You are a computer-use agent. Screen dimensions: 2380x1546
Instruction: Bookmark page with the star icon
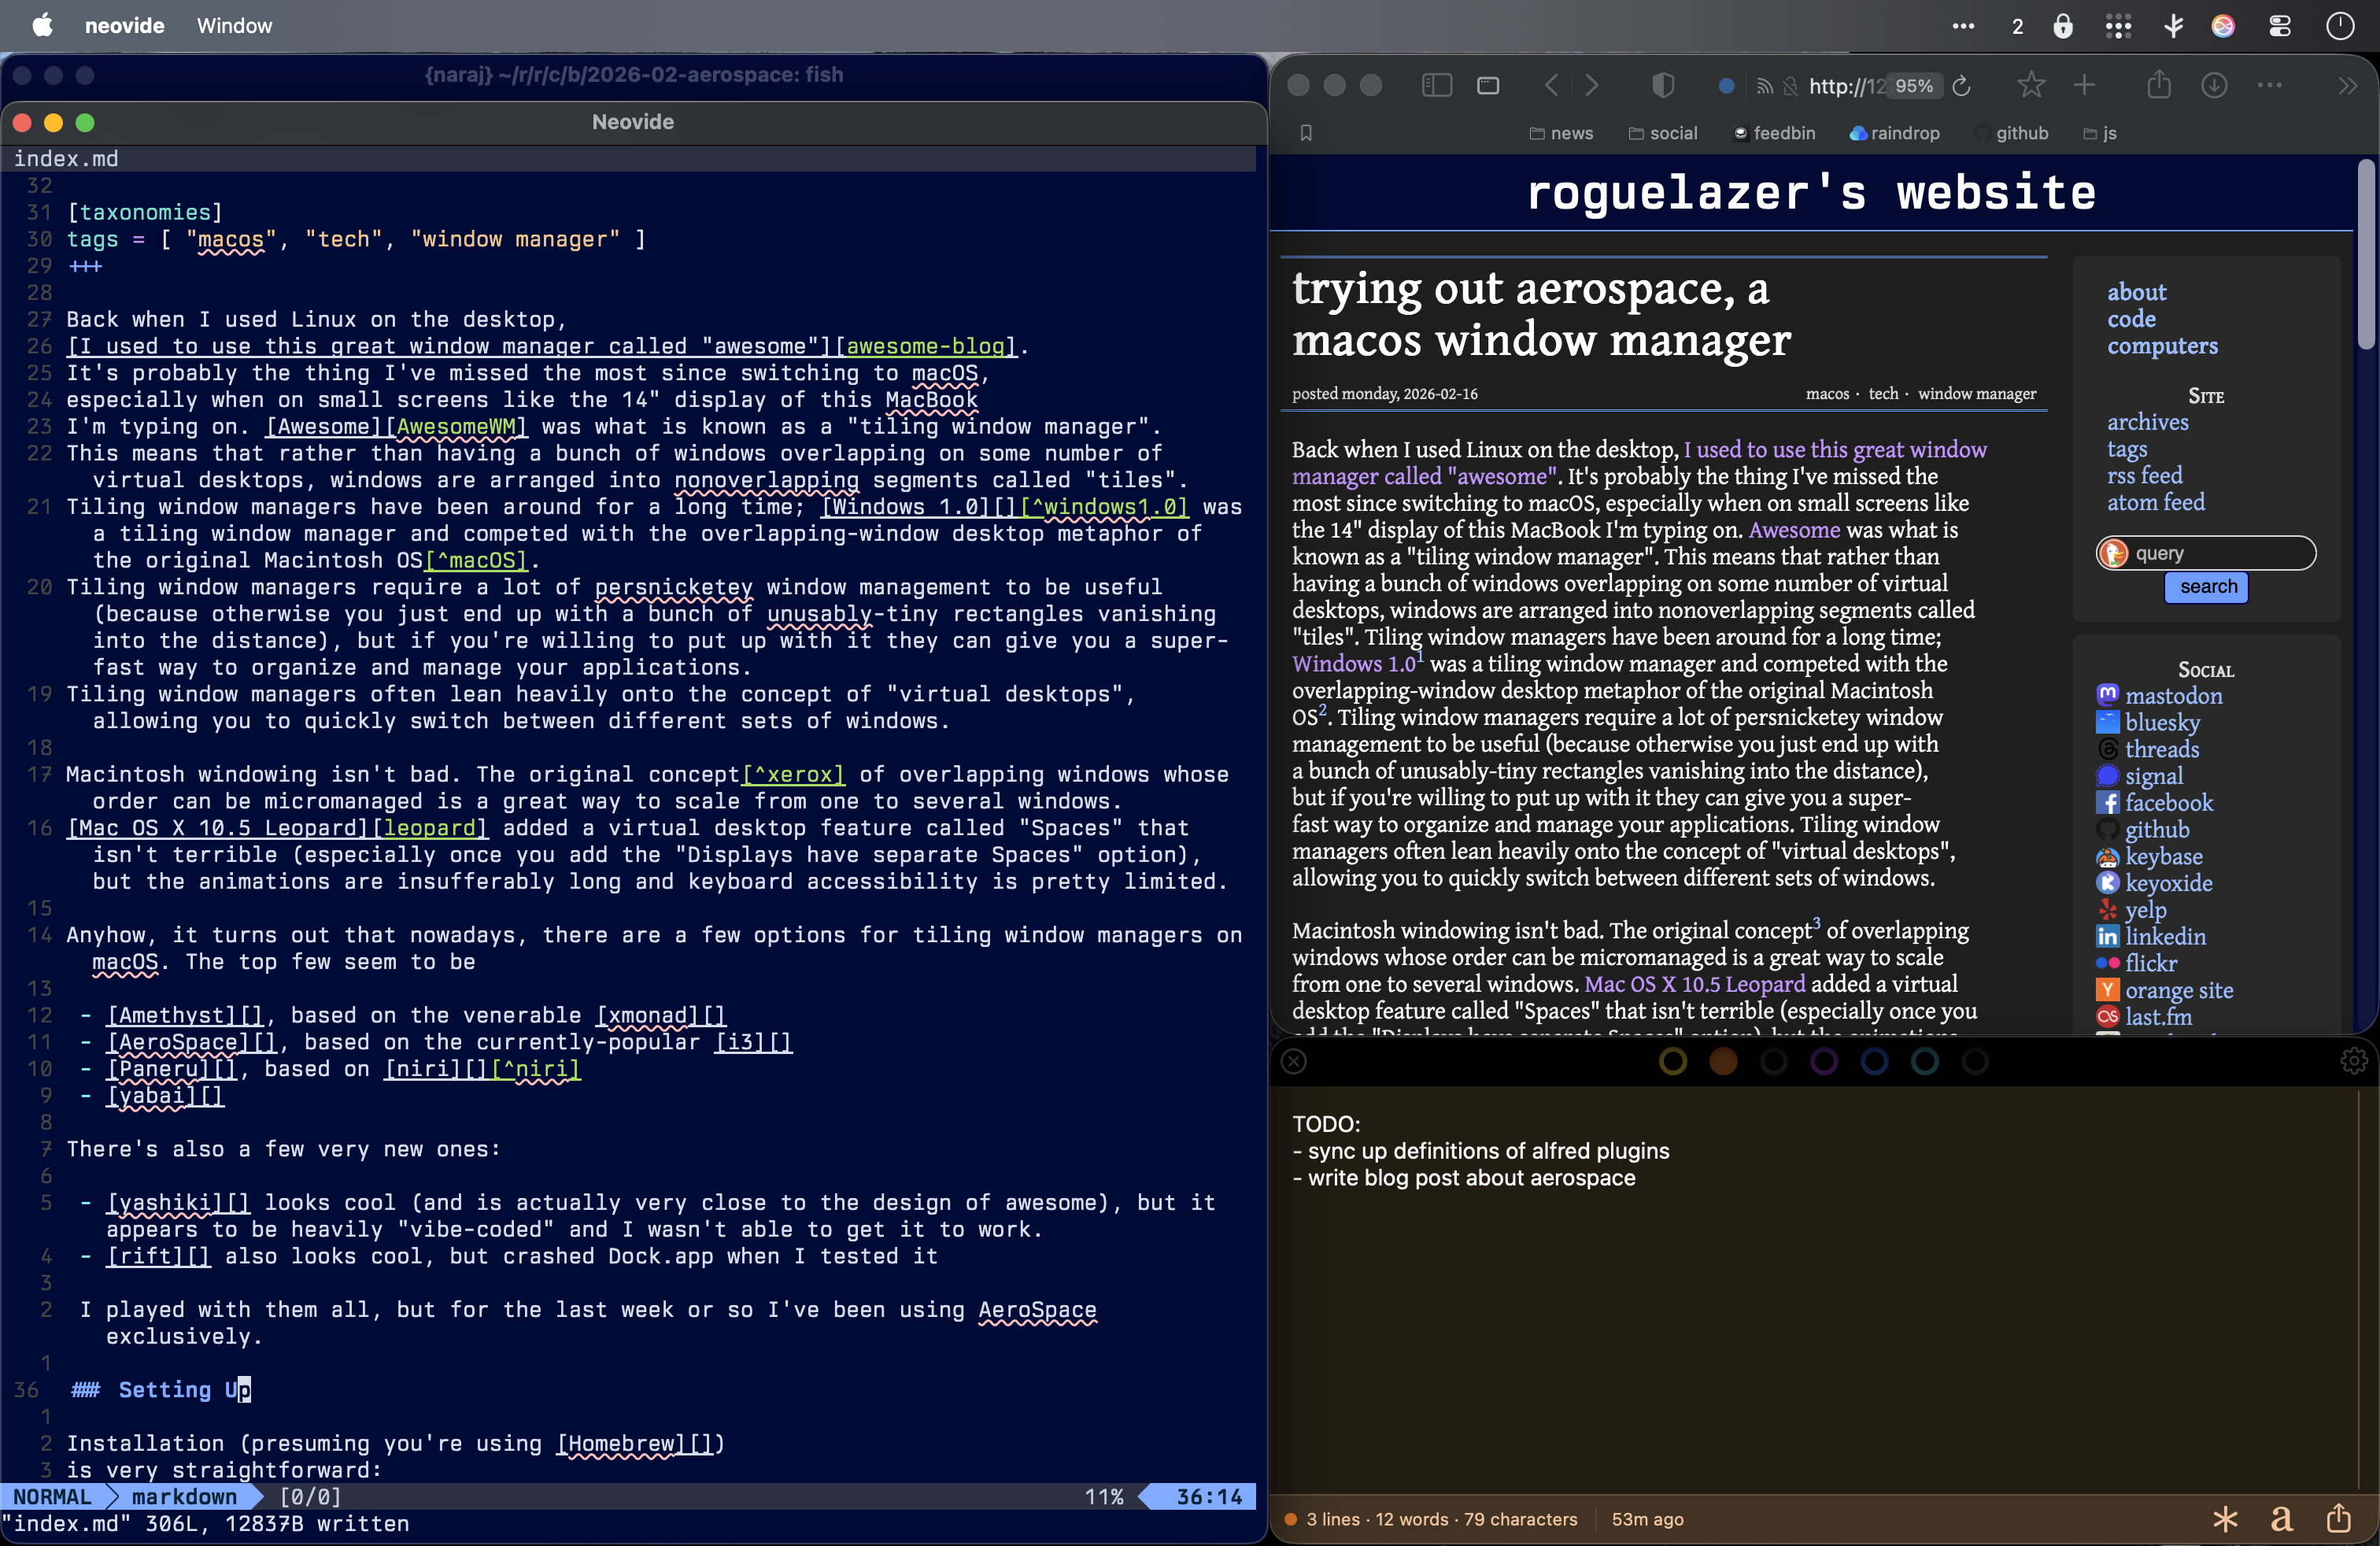click(2030, 85)
